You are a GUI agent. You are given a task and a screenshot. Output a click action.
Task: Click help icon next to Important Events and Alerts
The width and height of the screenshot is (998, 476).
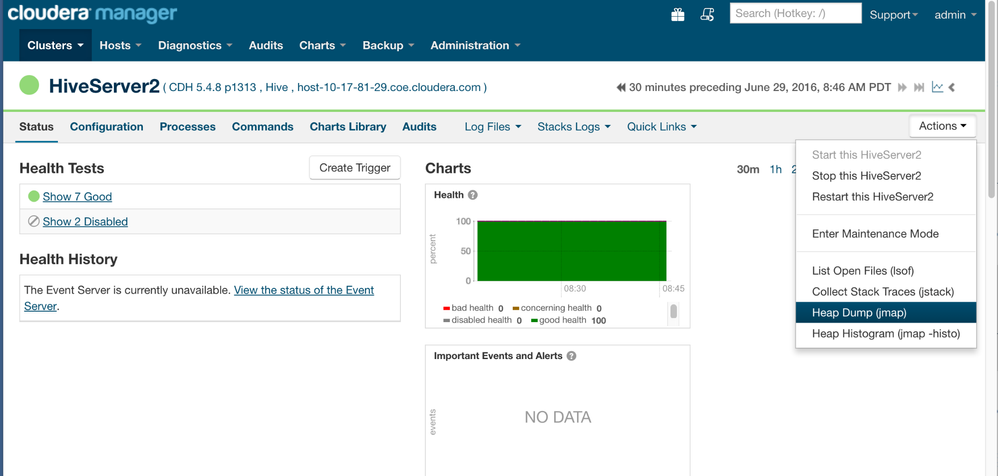click(x=571, y=356)
